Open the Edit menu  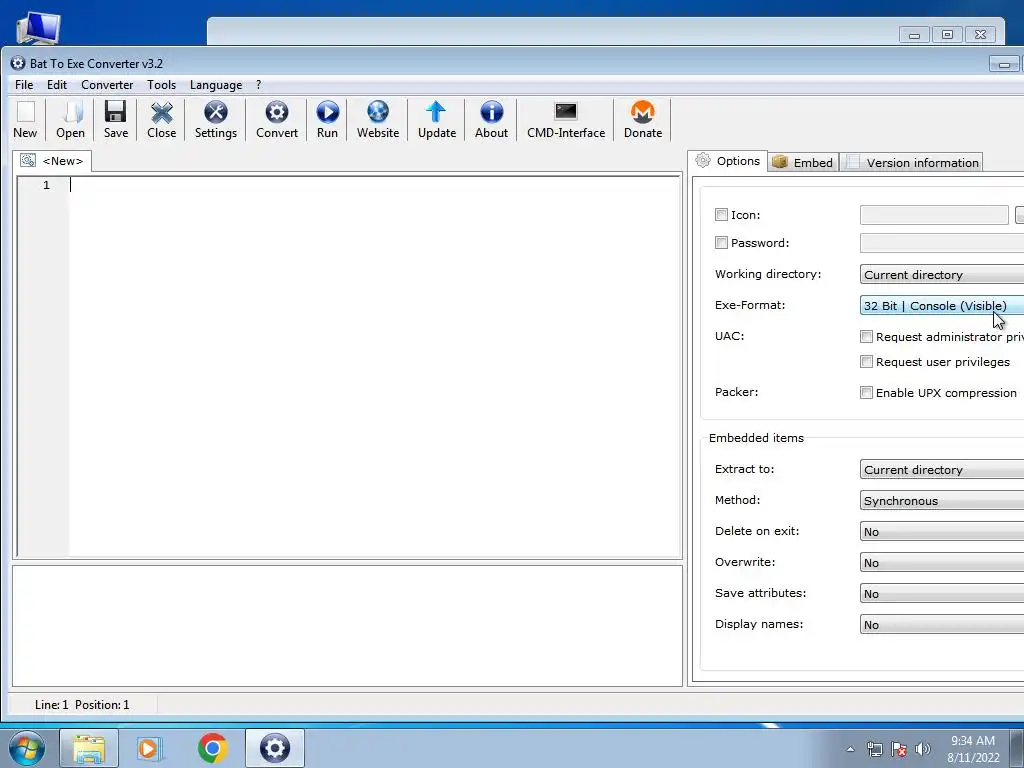(x=57, y=85)
